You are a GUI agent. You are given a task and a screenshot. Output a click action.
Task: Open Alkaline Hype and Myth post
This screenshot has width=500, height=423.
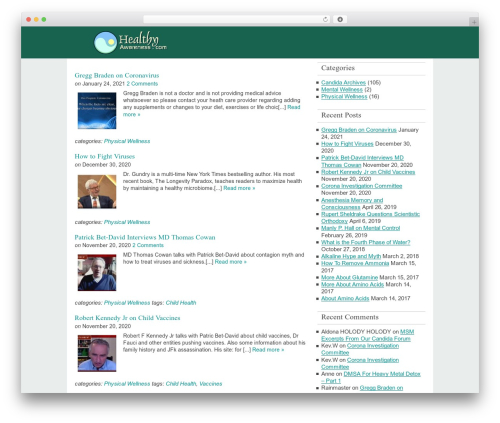tap(351, 256)
